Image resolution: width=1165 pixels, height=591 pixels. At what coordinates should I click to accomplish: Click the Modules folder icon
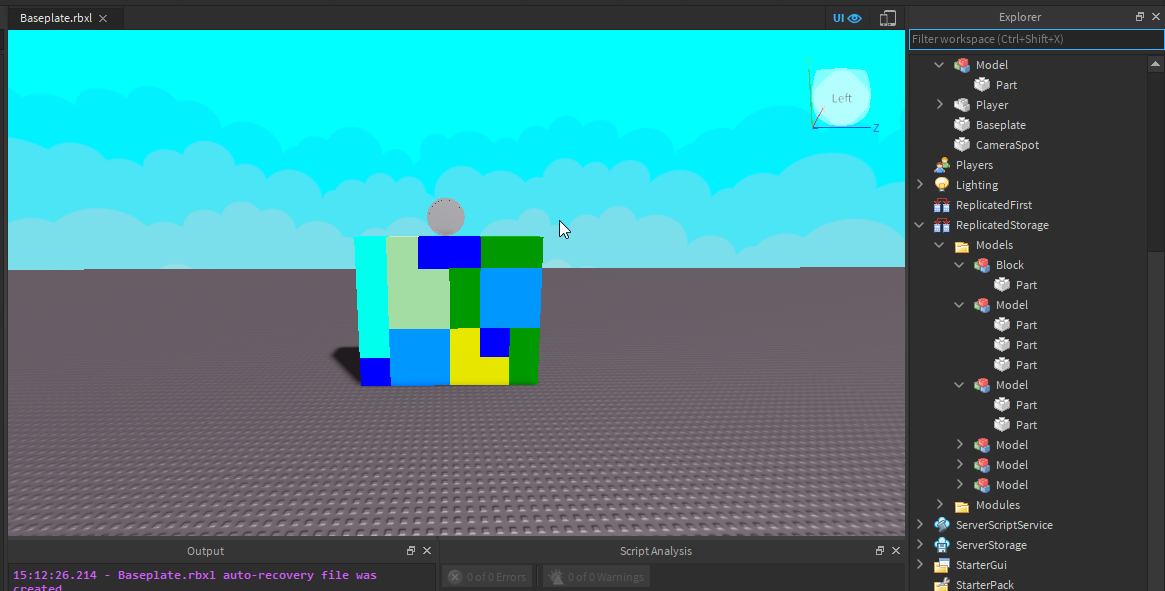point(961,504)
